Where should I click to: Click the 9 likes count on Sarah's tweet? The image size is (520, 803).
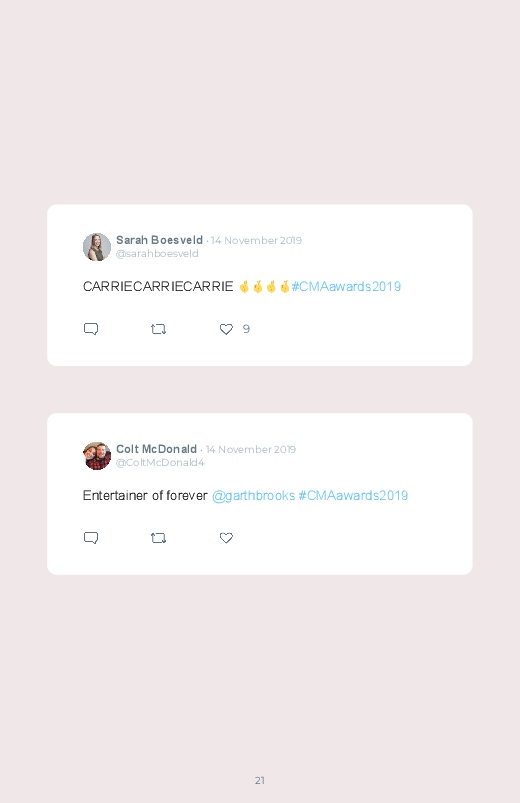pyautogui.click(x=246, y=329)
